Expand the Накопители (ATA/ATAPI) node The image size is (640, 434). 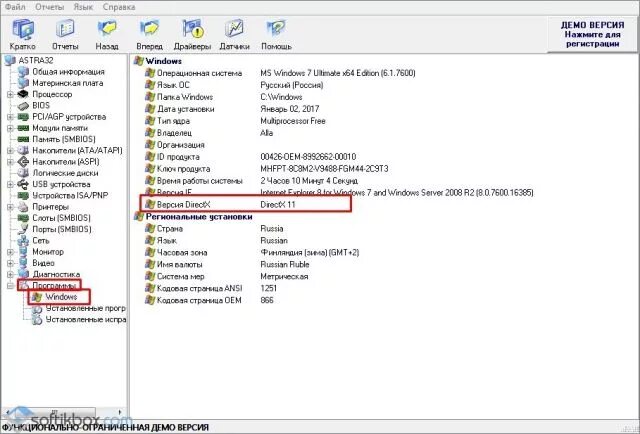coord(10,151)
